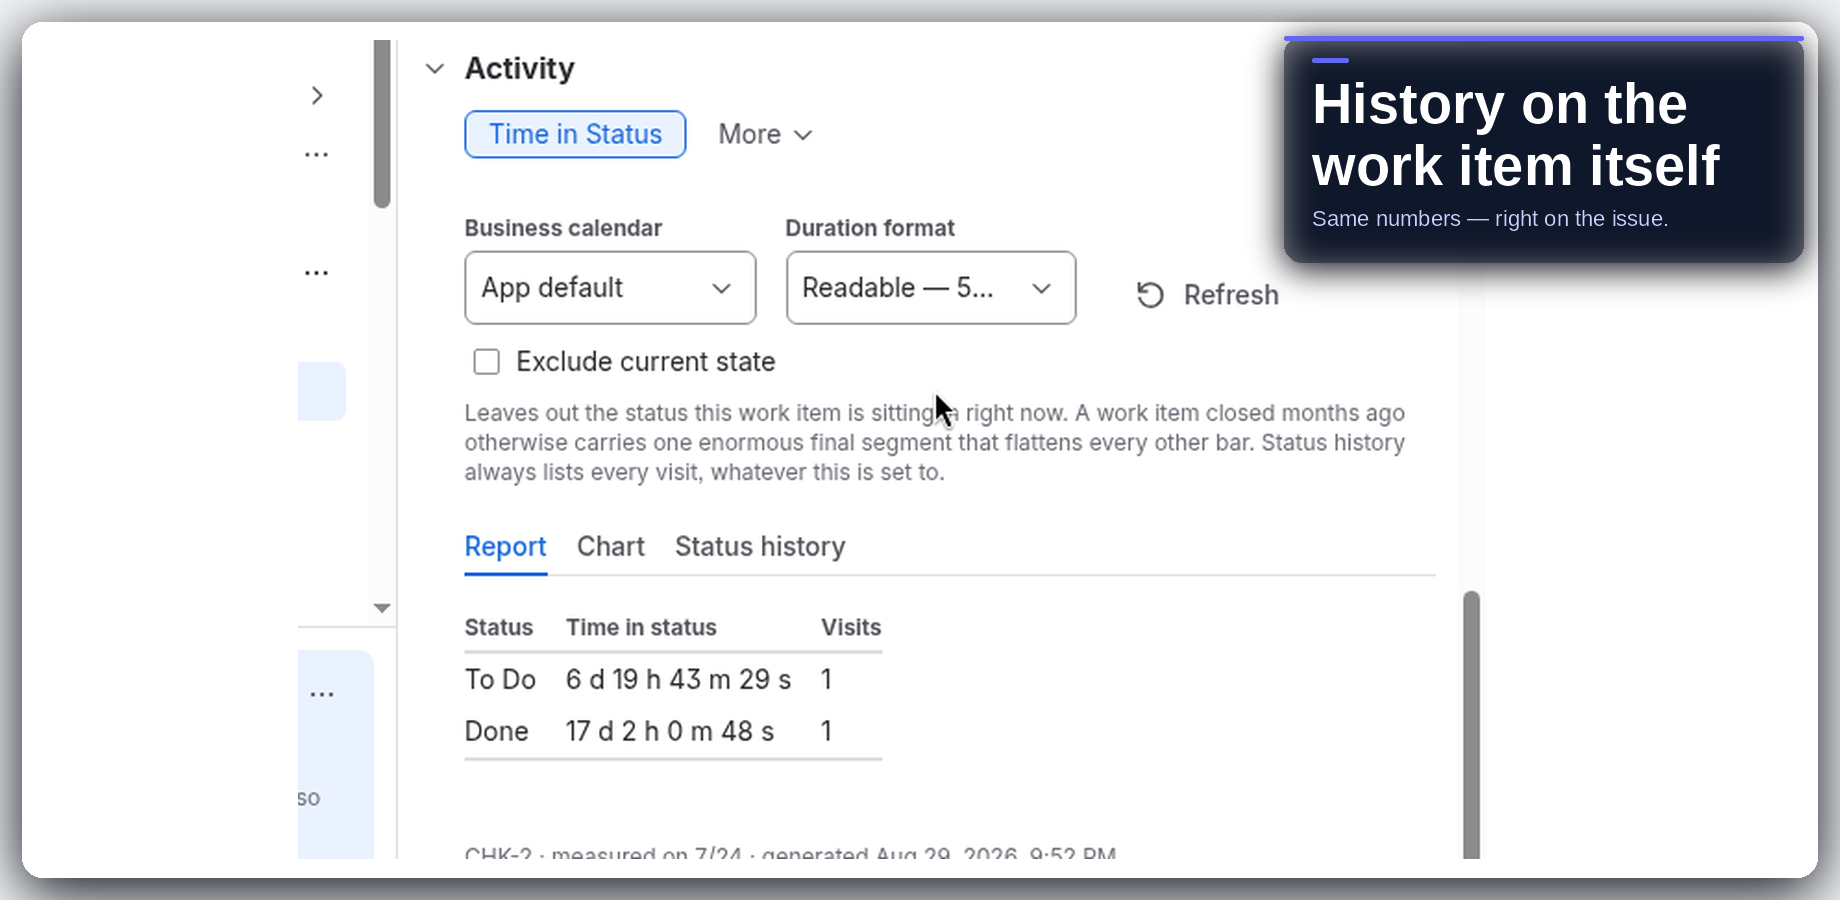Click the value 17 d 2 h 0 m 48 s
The image size is (1840, 900).
point(670,732)
